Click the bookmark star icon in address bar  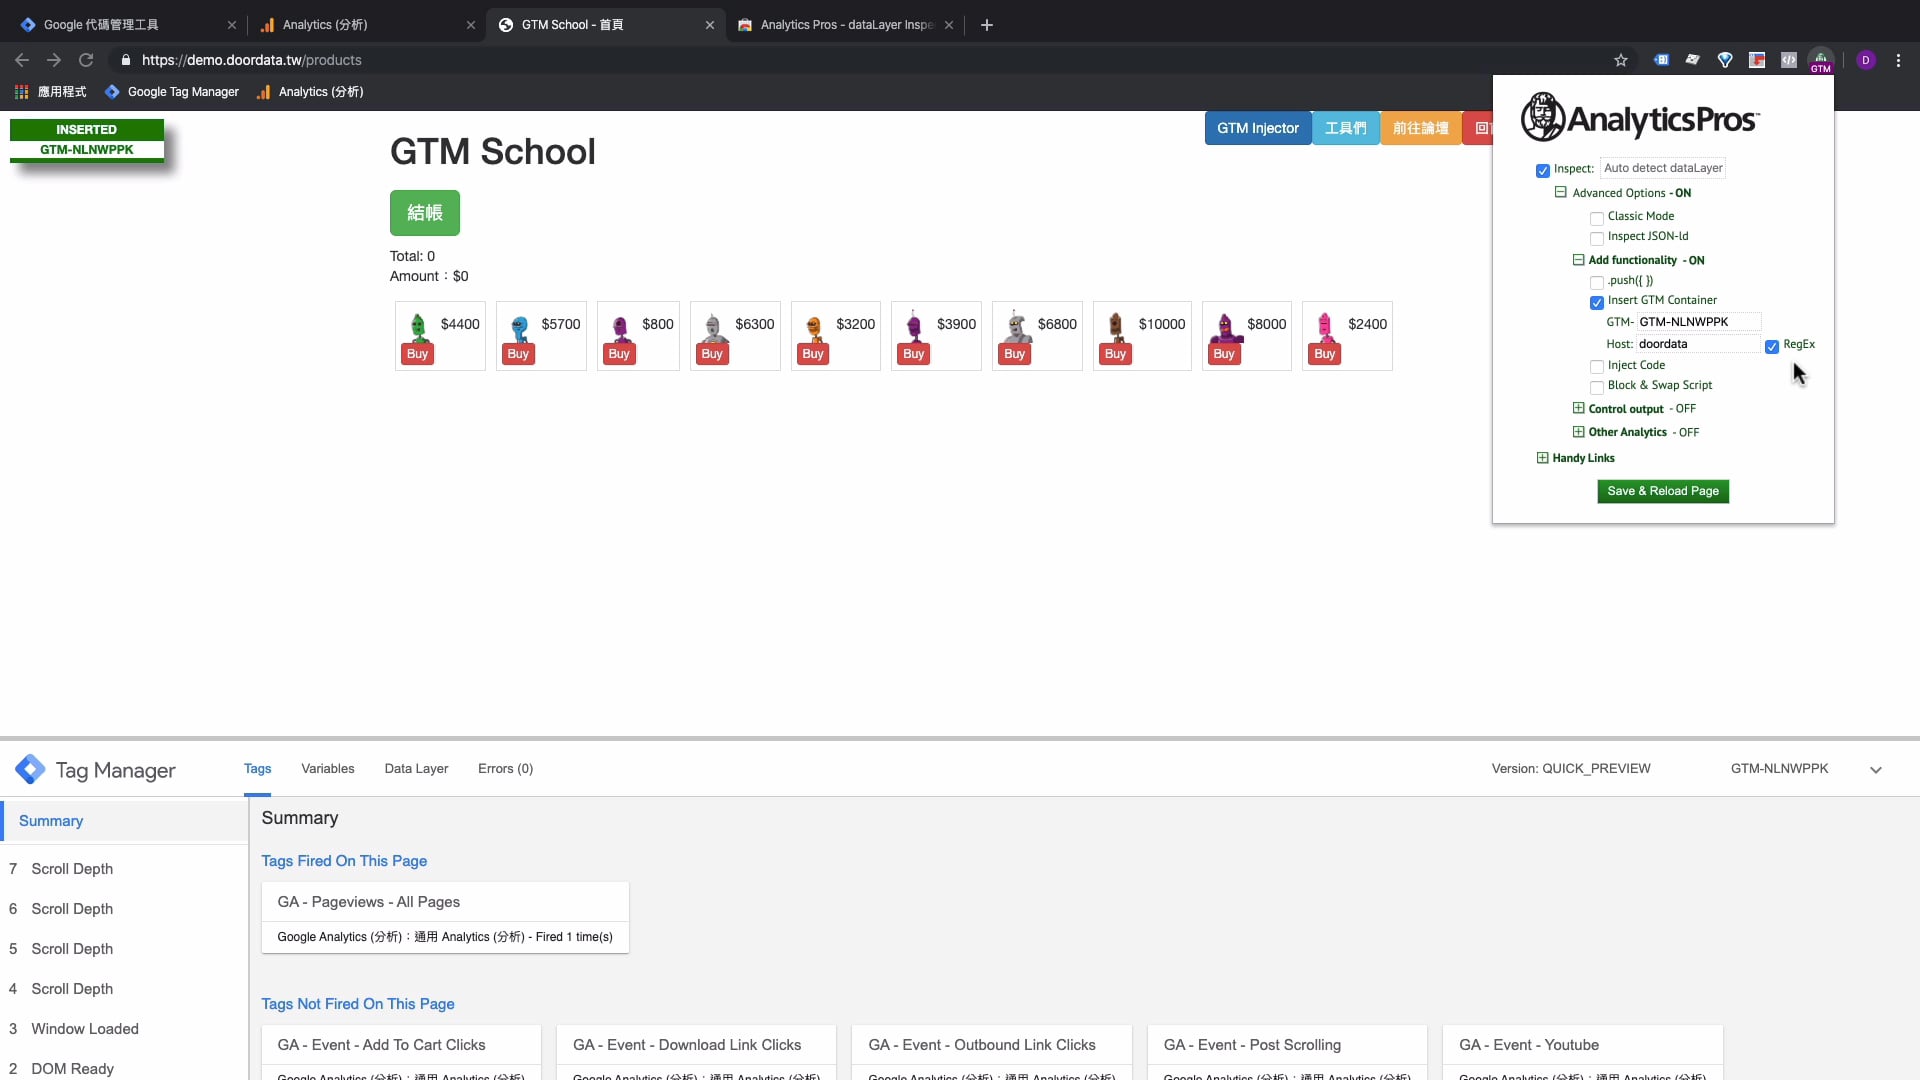1621,60
